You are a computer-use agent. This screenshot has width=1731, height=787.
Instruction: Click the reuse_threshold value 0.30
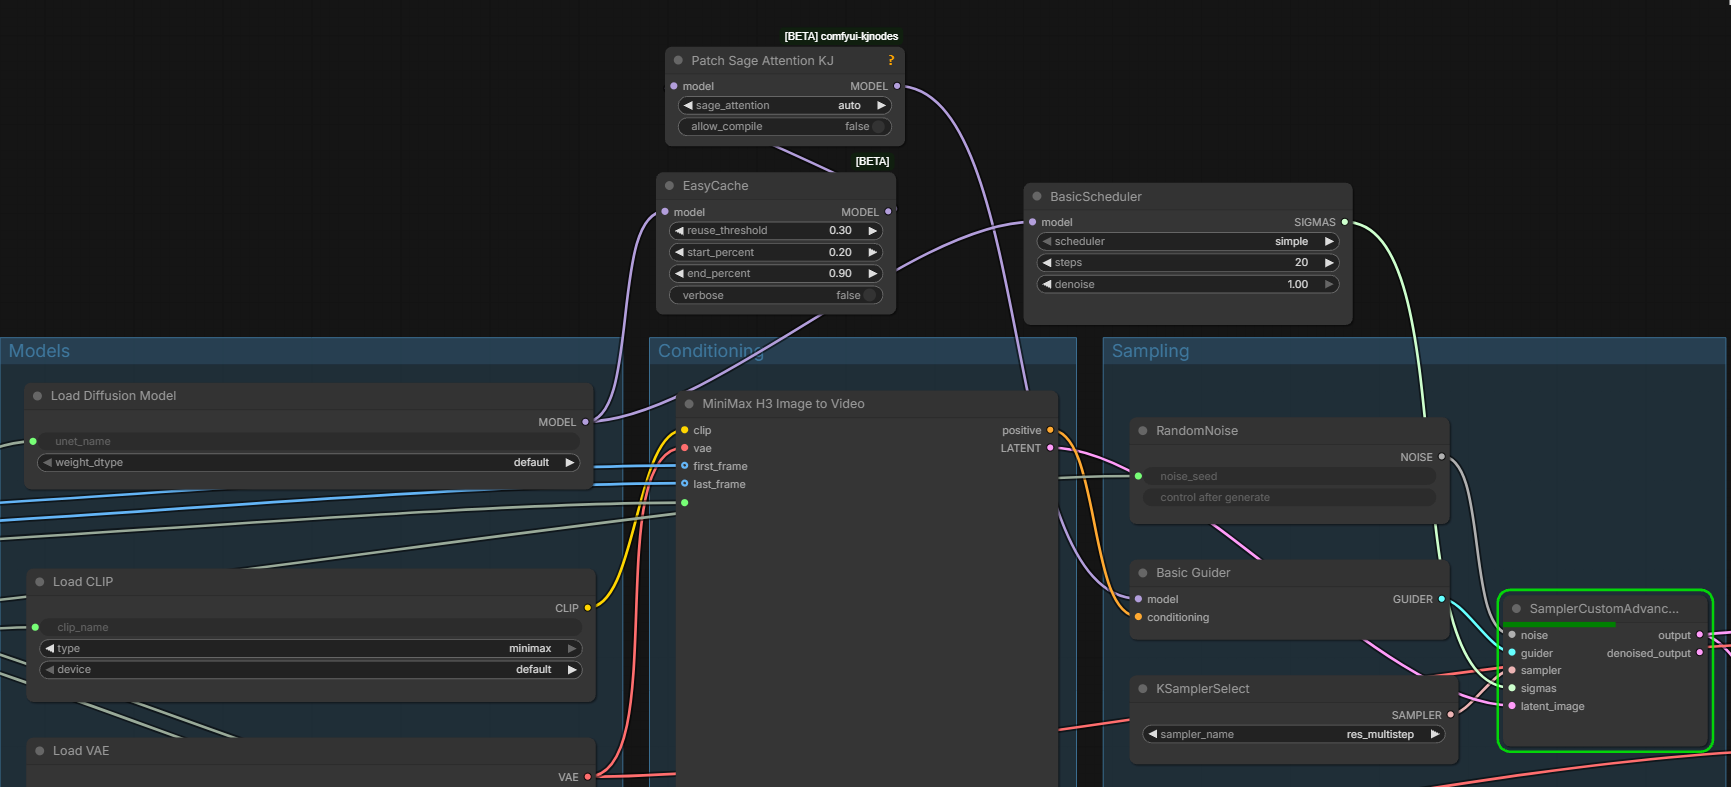click(x=840, y=230)
